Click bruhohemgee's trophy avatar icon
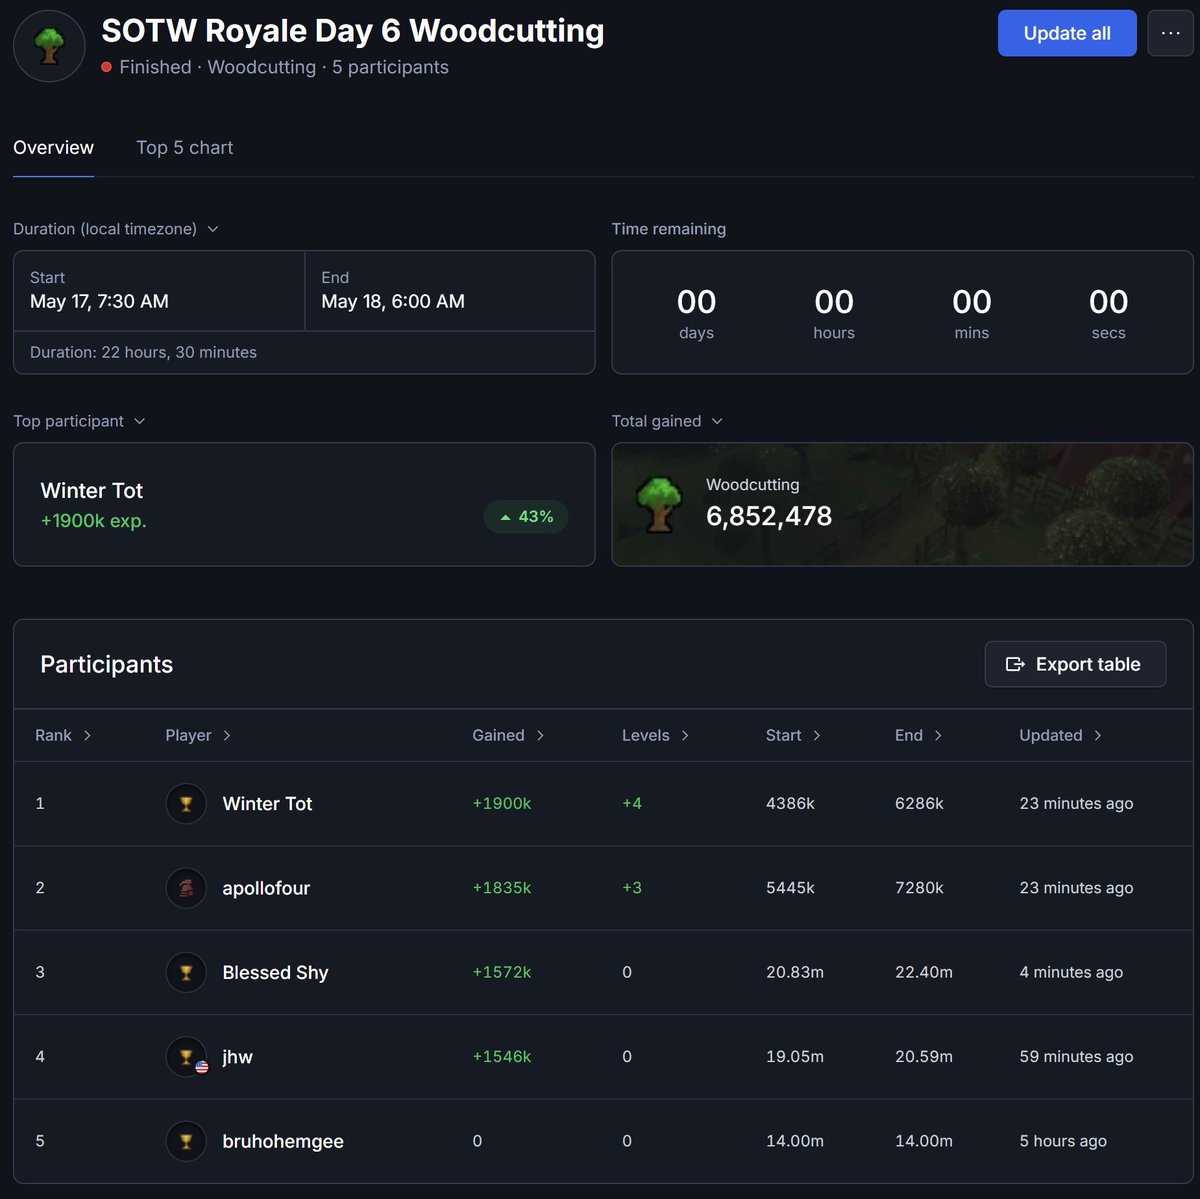The image size is (1200, 1199). tap(186, 1141)
